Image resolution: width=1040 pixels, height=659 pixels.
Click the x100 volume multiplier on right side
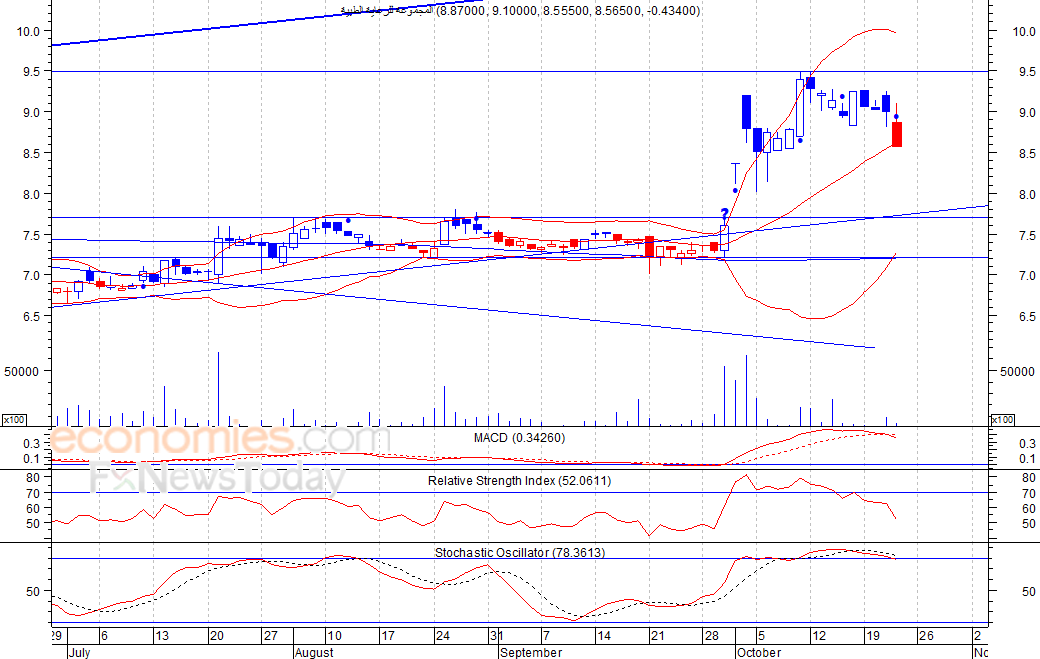point(1002,420)
